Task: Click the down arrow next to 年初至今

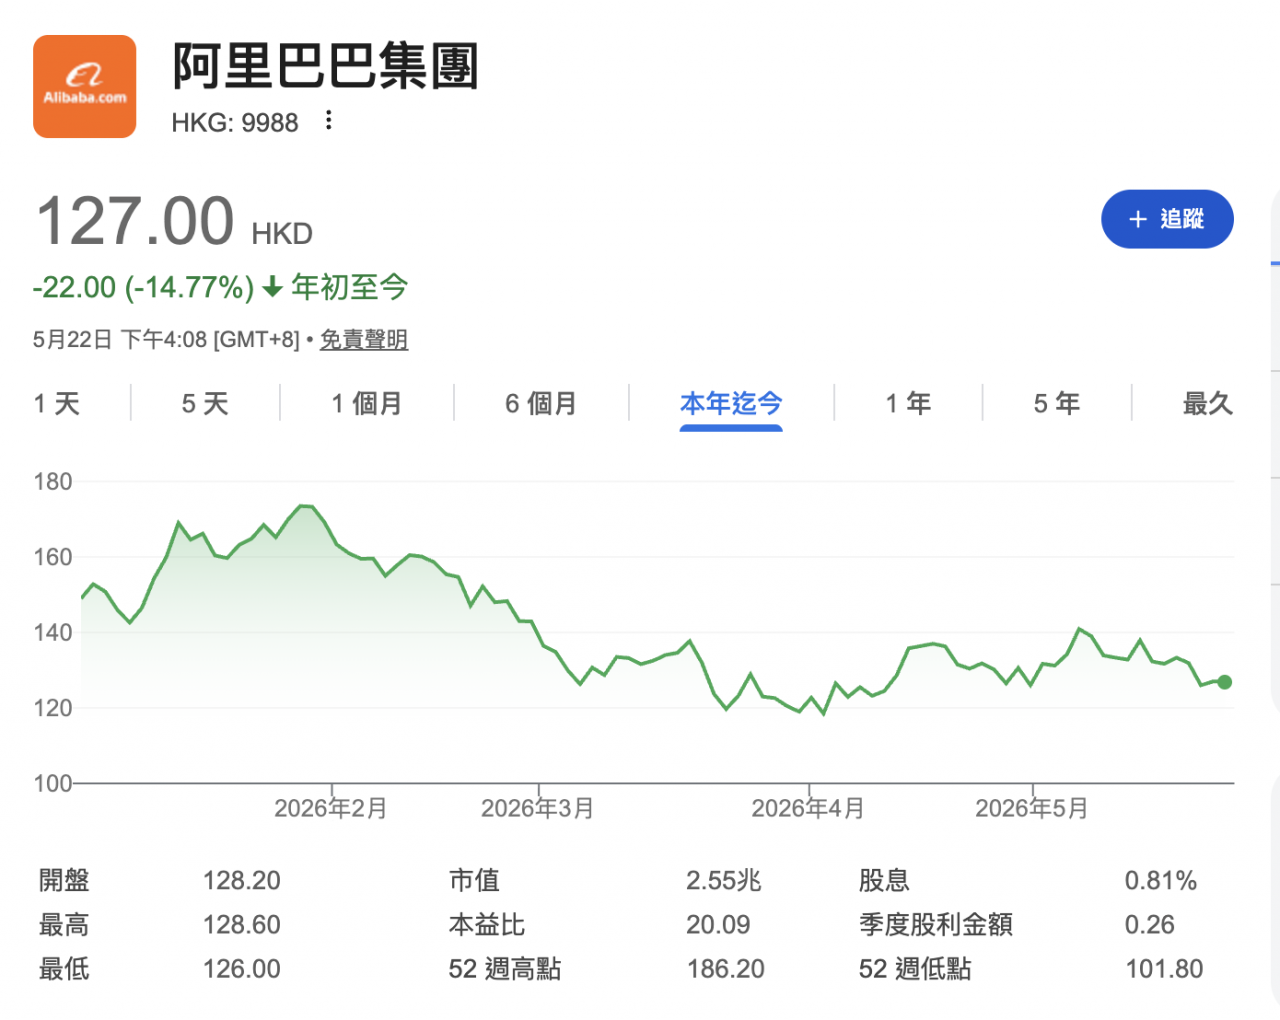Action: coord(272,288)
